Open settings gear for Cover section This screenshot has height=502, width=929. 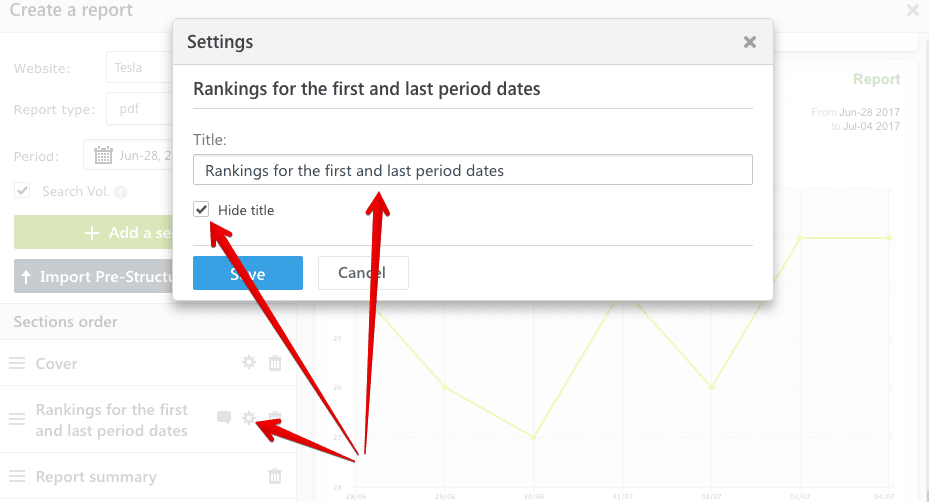tap(249, 362)
